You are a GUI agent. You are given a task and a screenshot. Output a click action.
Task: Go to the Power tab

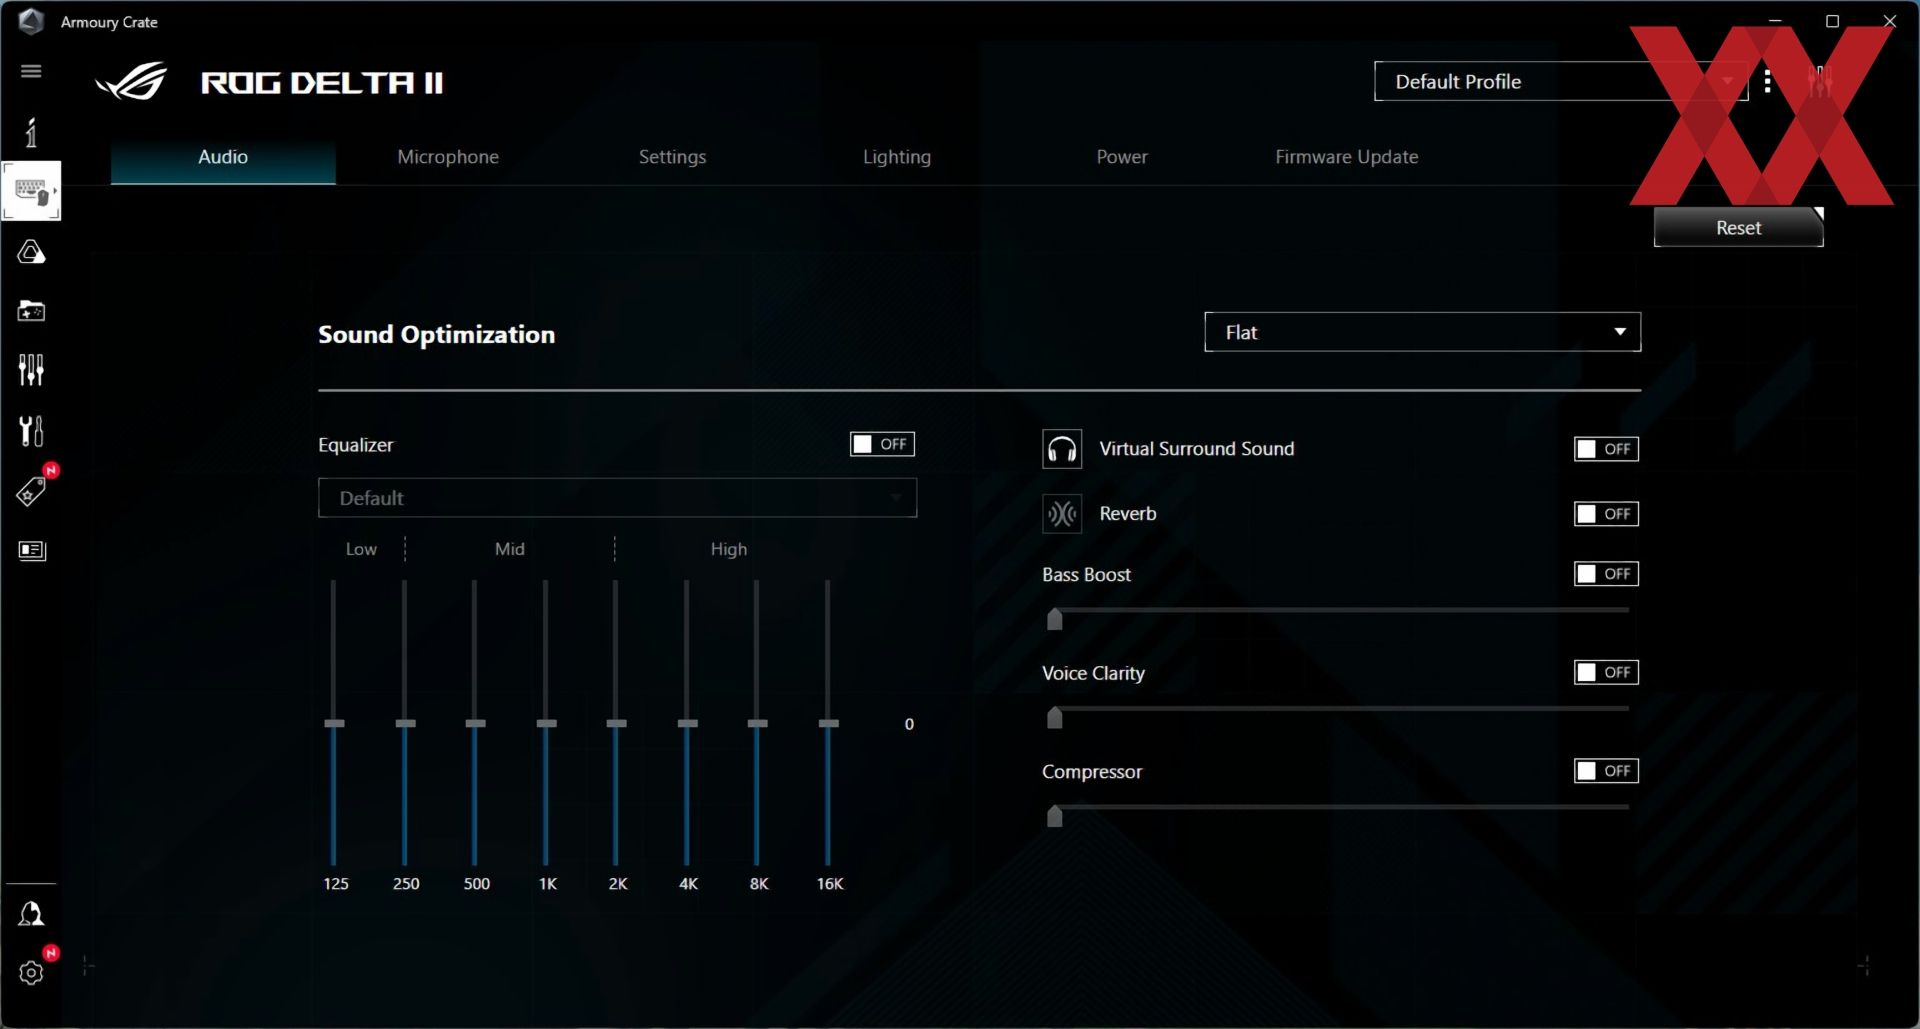pyautogui.click(x=1122, y=157)
